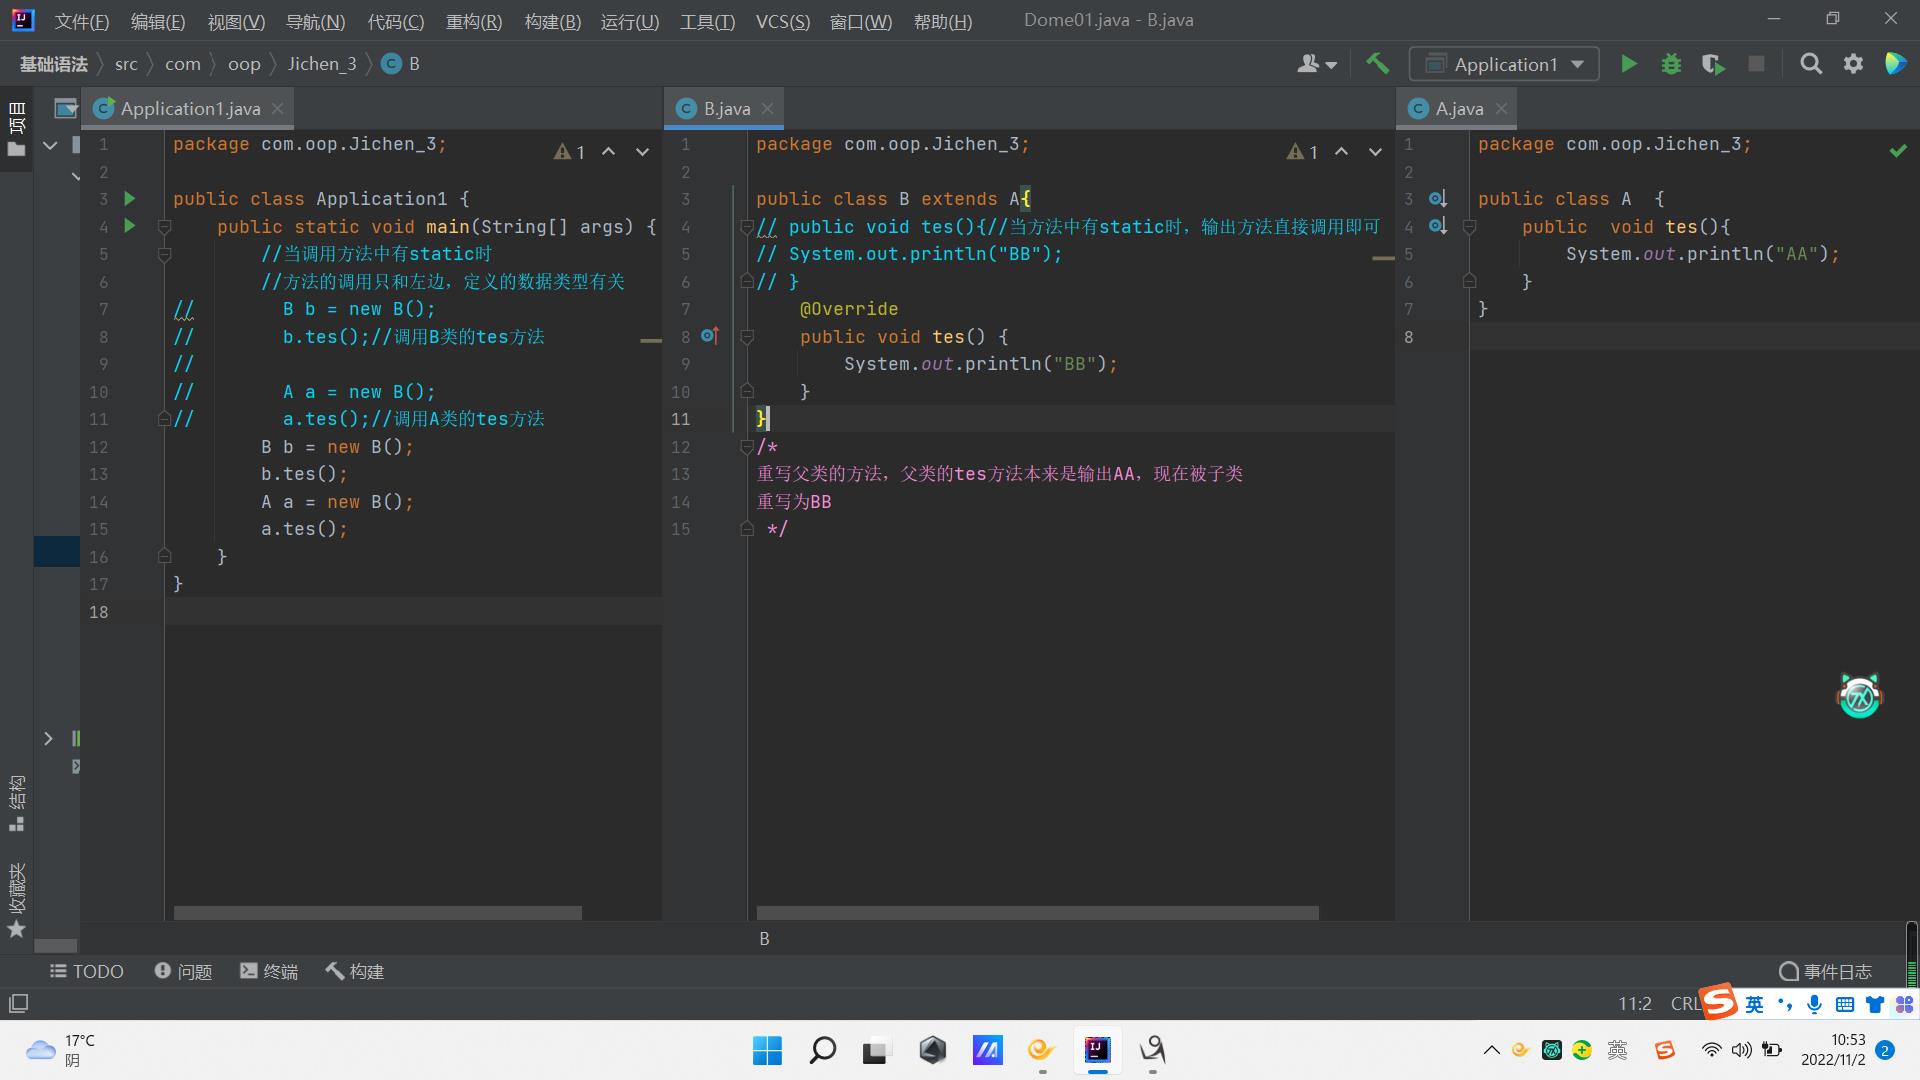This screenshot has width=1920, height=1080.
Task: Open the user account dropdown
Action: [1316, 64]
